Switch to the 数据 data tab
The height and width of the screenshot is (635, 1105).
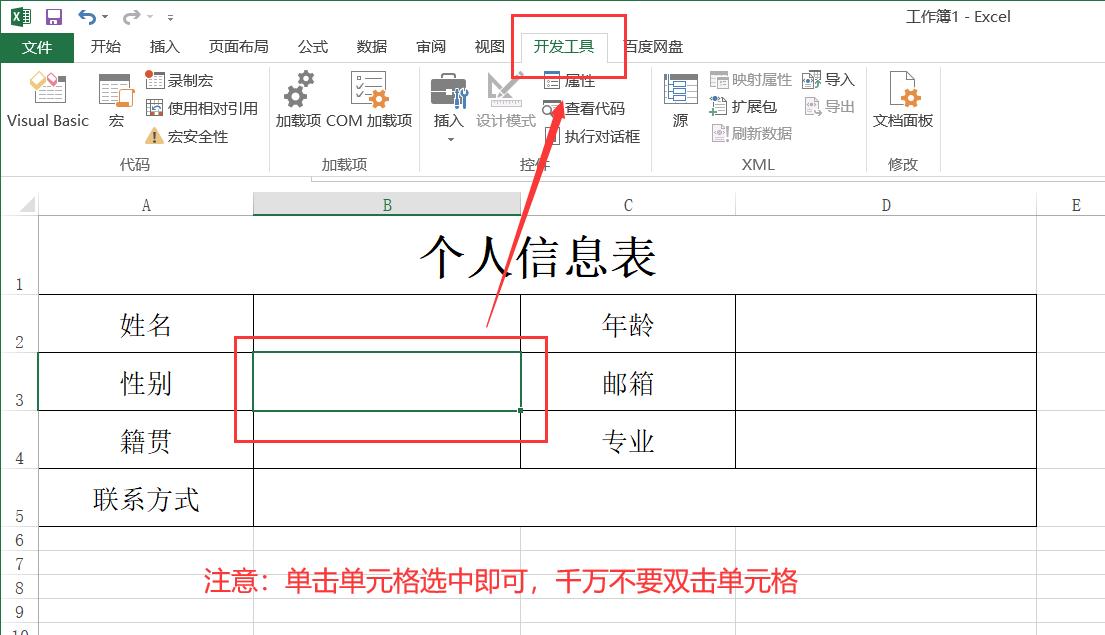click(x=371, y=47)
